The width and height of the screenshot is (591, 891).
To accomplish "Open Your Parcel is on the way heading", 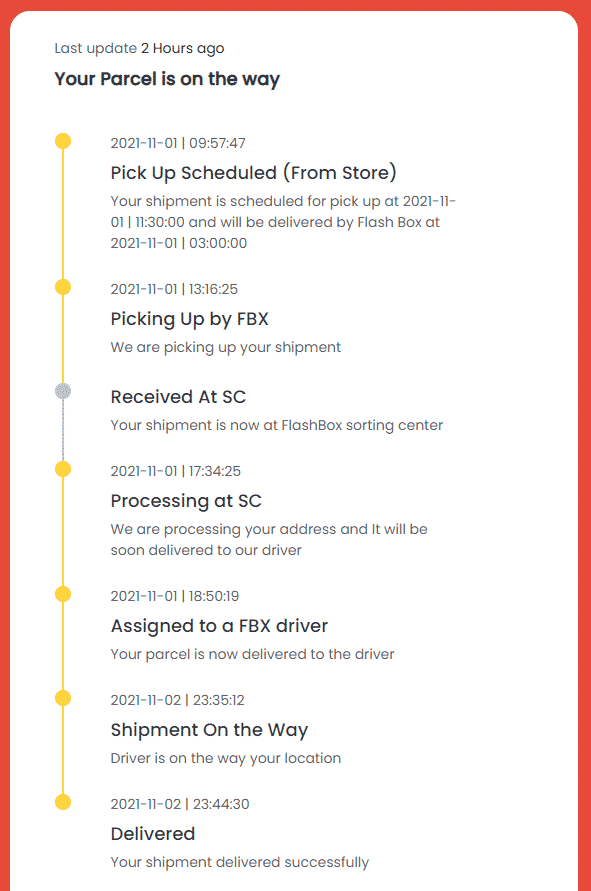I will pos(166,78).
